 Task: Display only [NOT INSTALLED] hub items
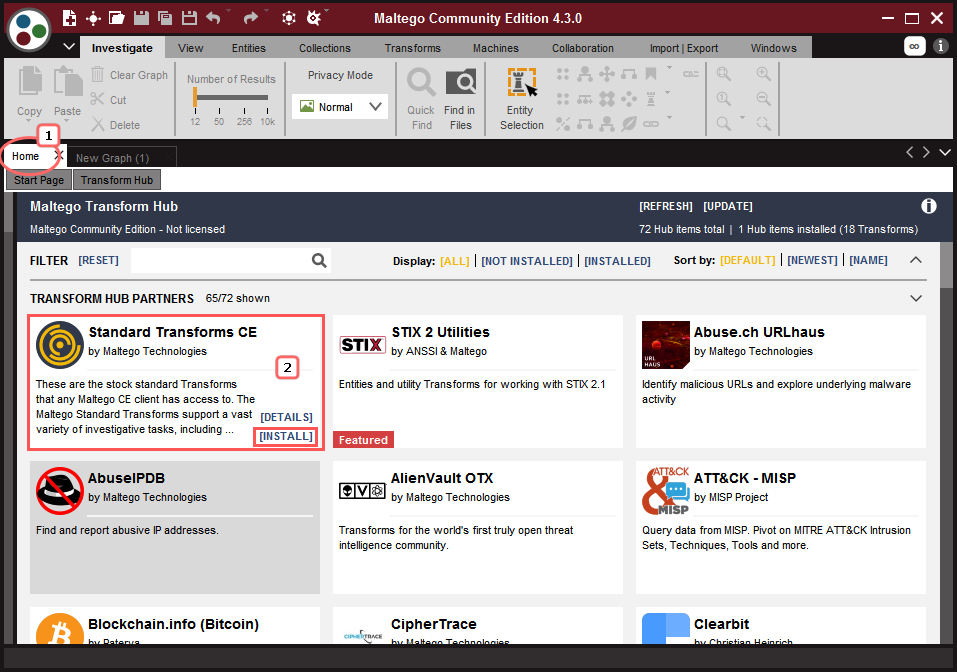point(527,261)
